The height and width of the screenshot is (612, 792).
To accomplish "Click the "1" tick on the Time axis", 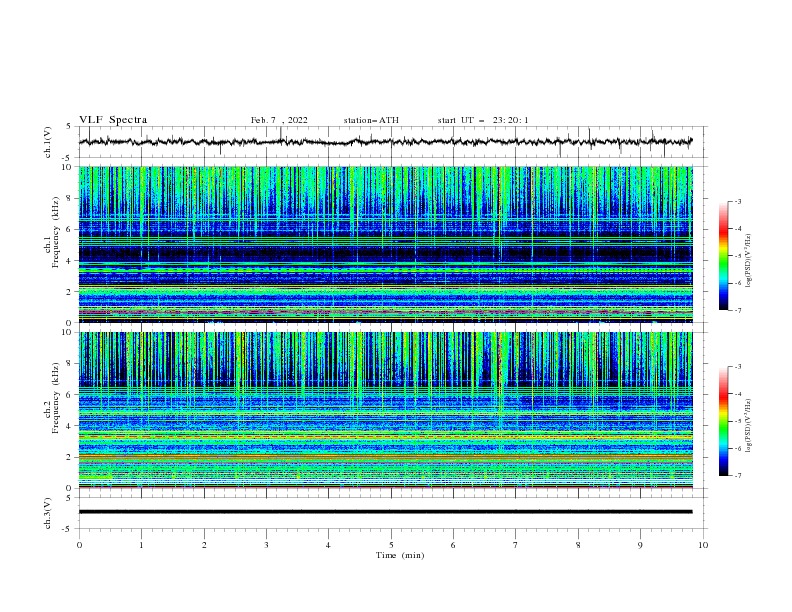I will (142, 545).
